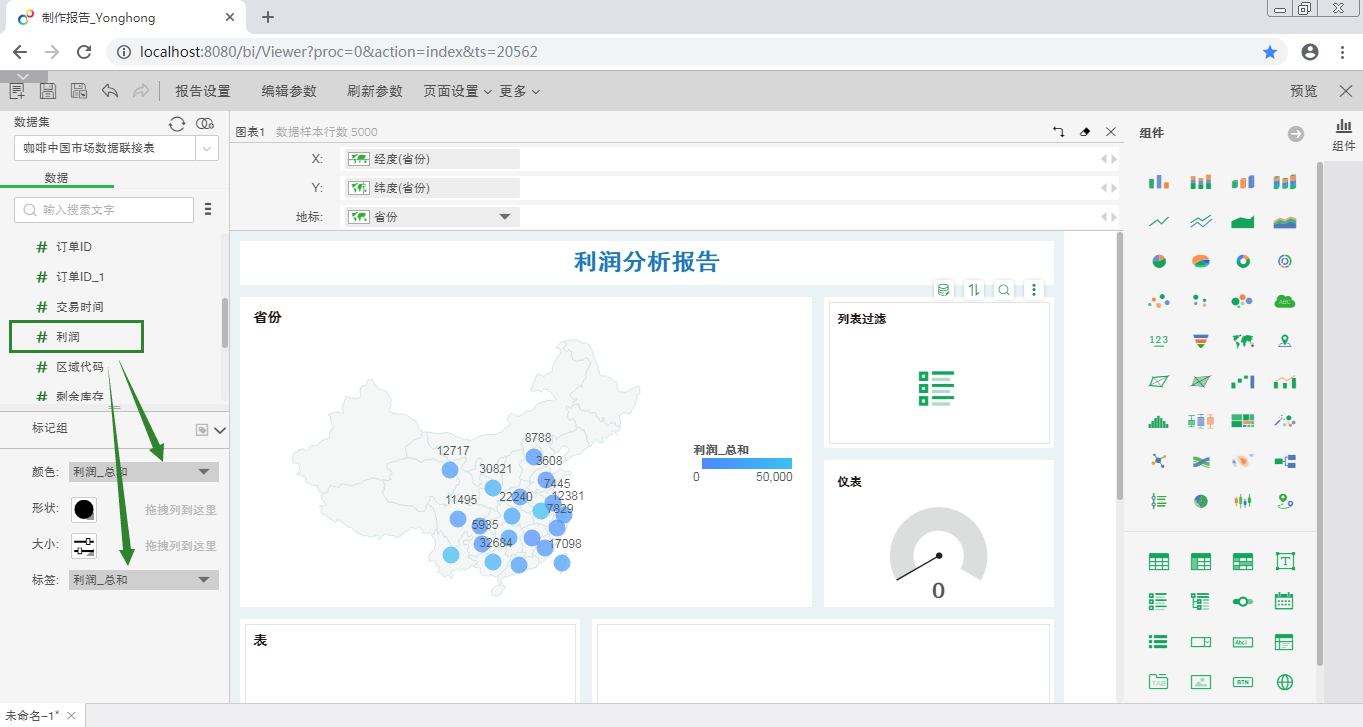Click the 预览 button

point(1302,90)
